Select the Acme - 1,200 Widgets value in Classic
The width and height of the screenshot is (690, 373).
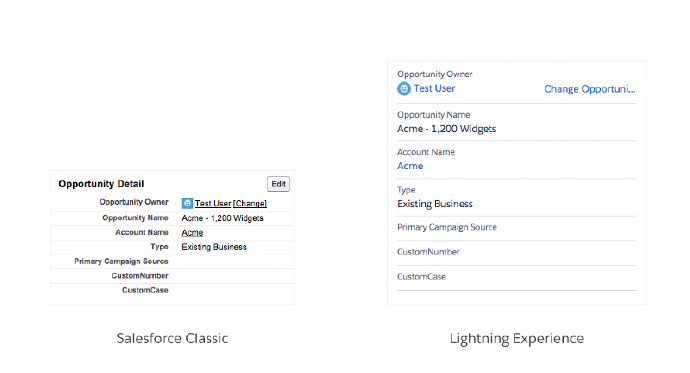click(222, 218)
